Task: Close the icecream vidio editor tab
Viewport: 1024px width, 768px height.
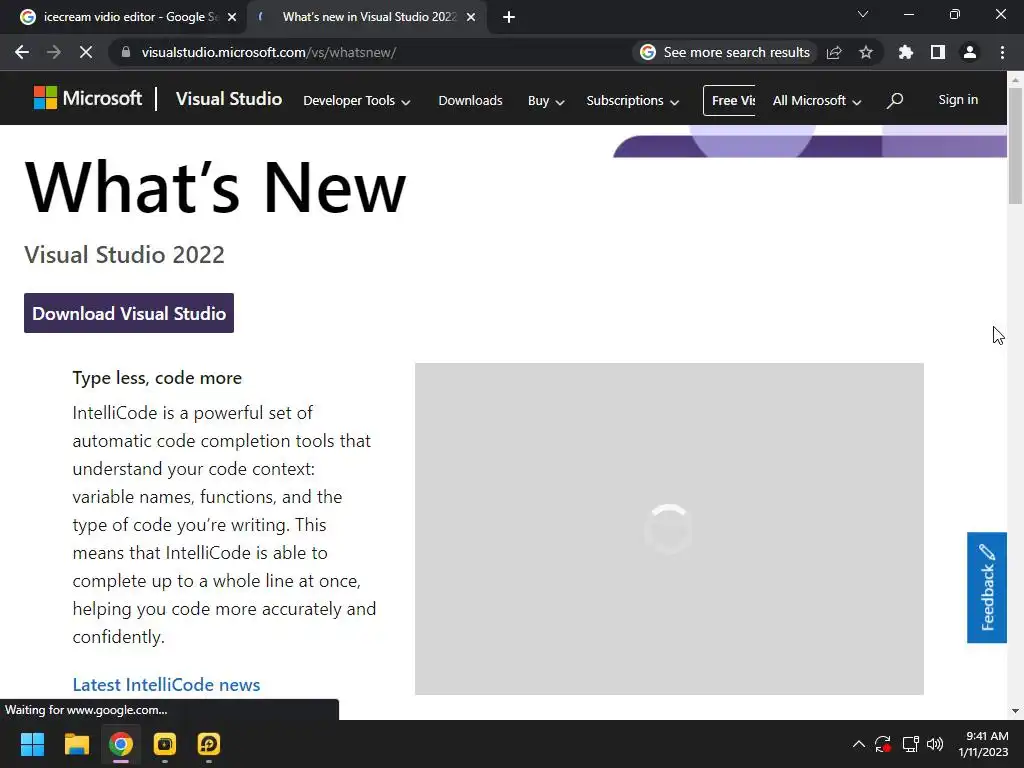Action: [232, 17]
